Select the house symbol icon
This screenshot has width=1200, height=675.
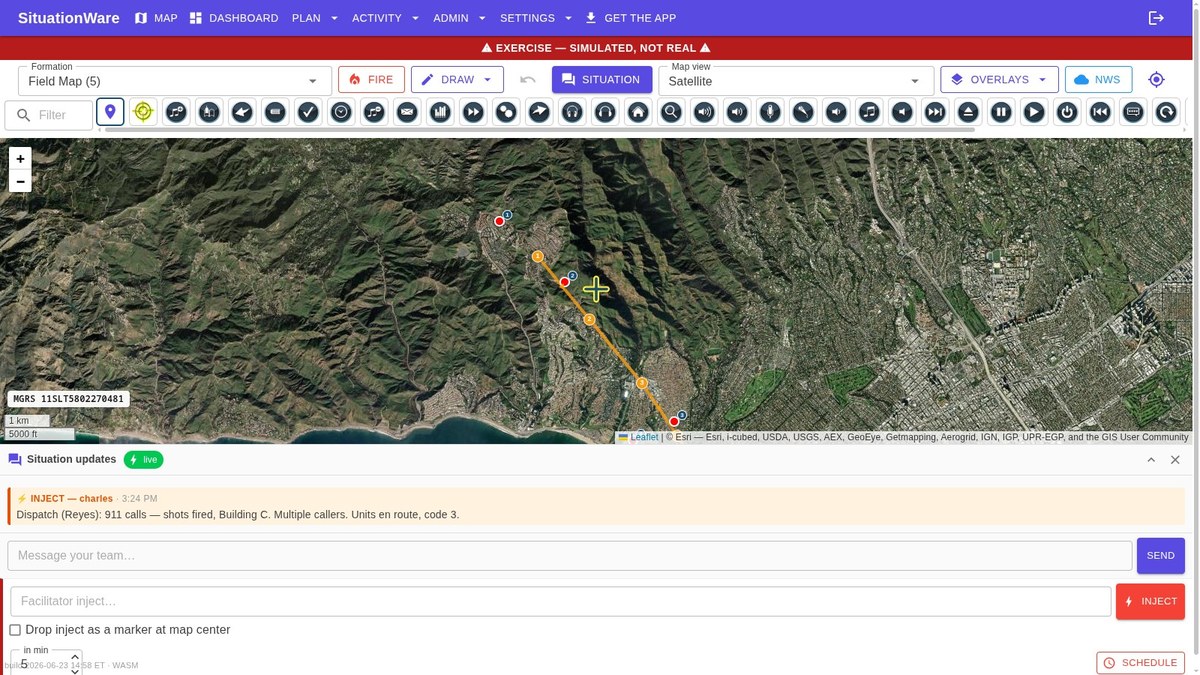[638, 112]
